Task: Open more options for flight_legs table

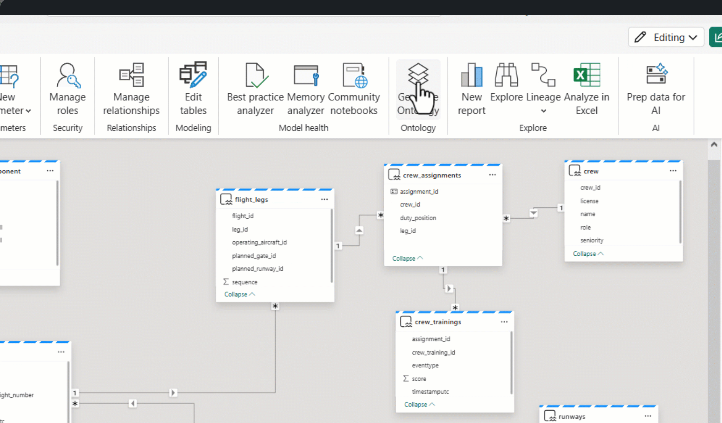Action: 324,199
